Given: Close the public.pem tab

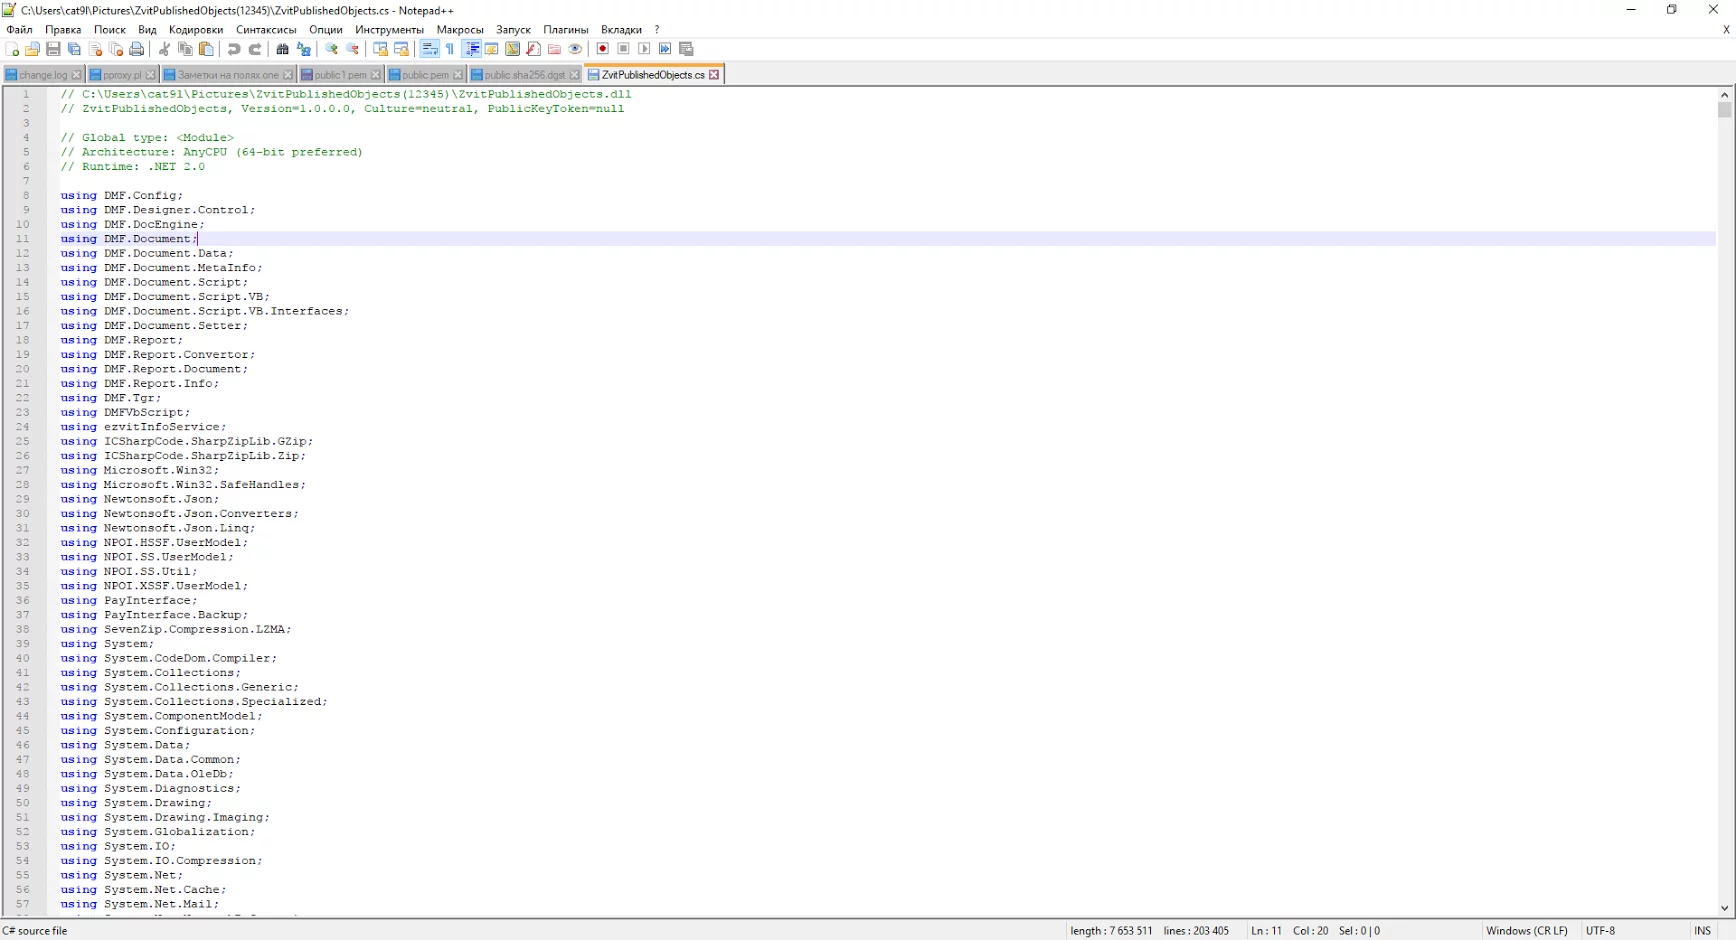Looking at the screenshot, I should [x=458, y=75].
